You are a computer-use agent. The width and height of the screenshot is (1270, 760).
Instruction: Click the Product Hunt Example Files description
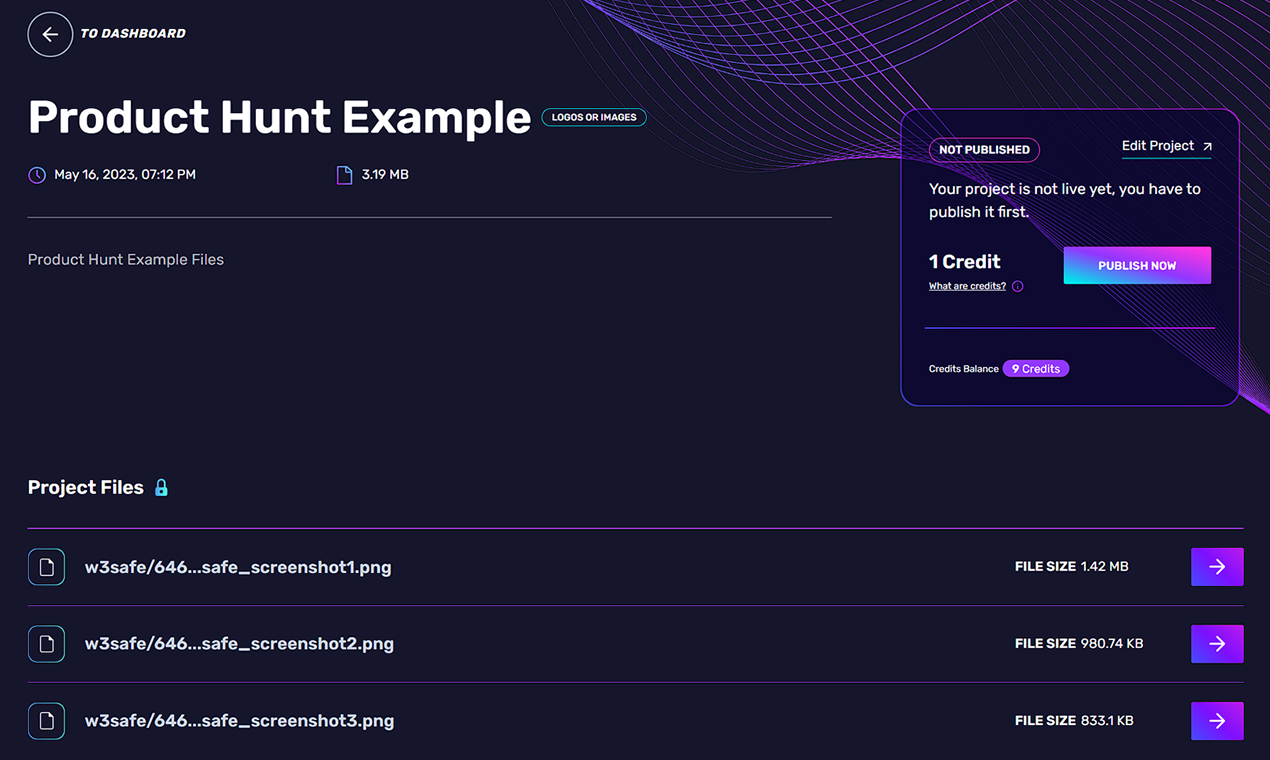click(x=126, y=260)
